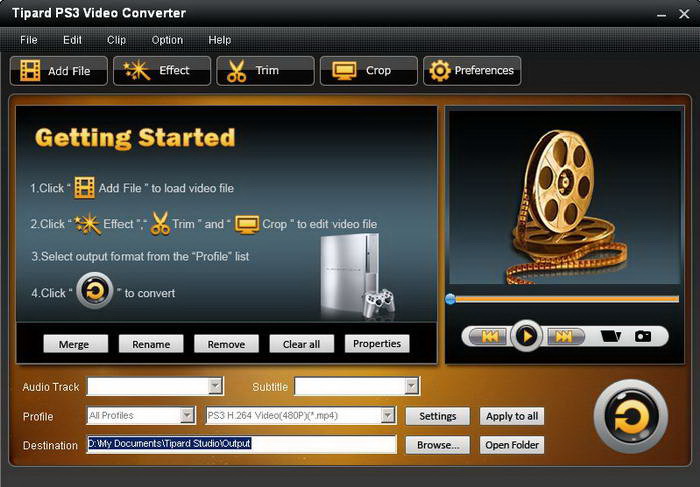The height and width of the screenshot is (487, 700).
Task: Click the 'Select output format' instruction text
Action: 140,257
